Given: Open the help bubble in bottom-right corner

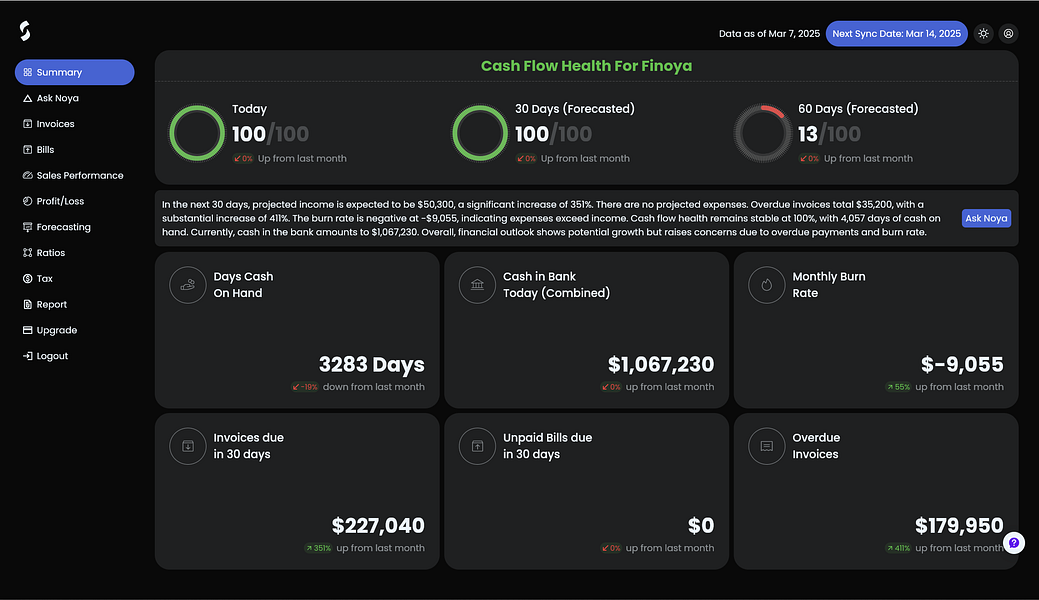Looking at the screenshot, I should (1014, 542).
